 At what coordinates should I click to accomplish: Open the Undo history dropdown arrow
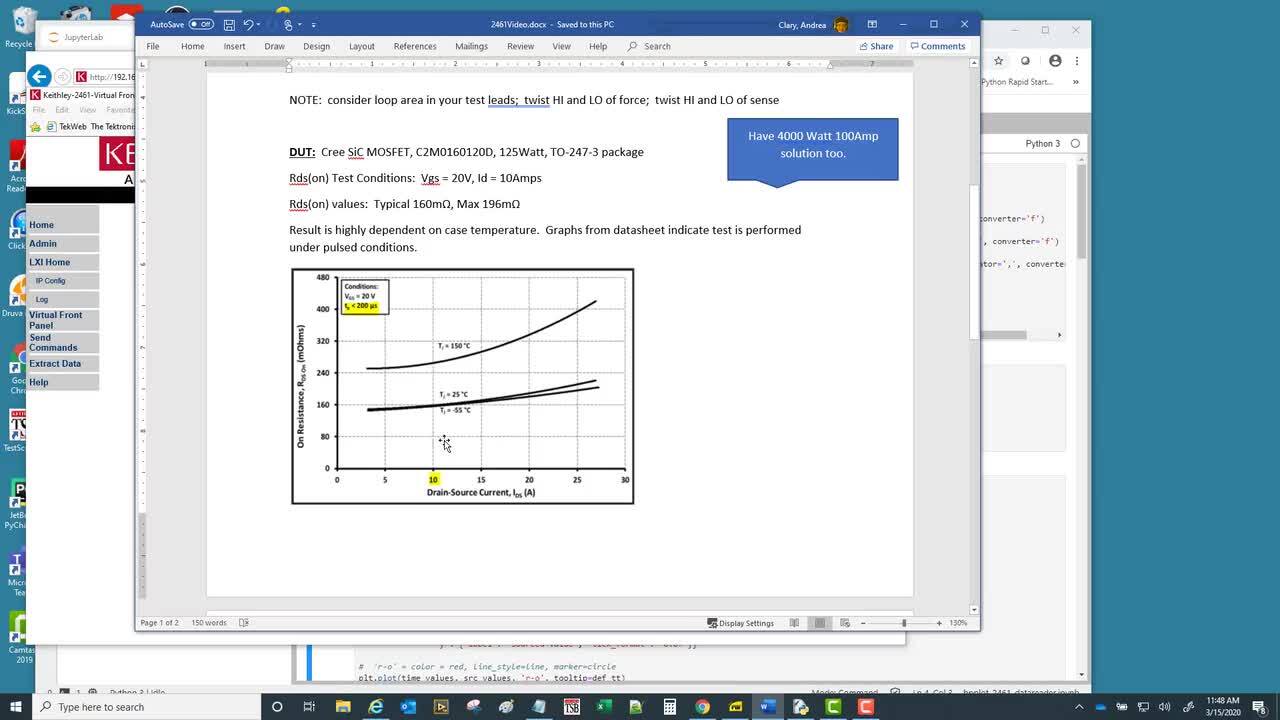pos(259,24)
